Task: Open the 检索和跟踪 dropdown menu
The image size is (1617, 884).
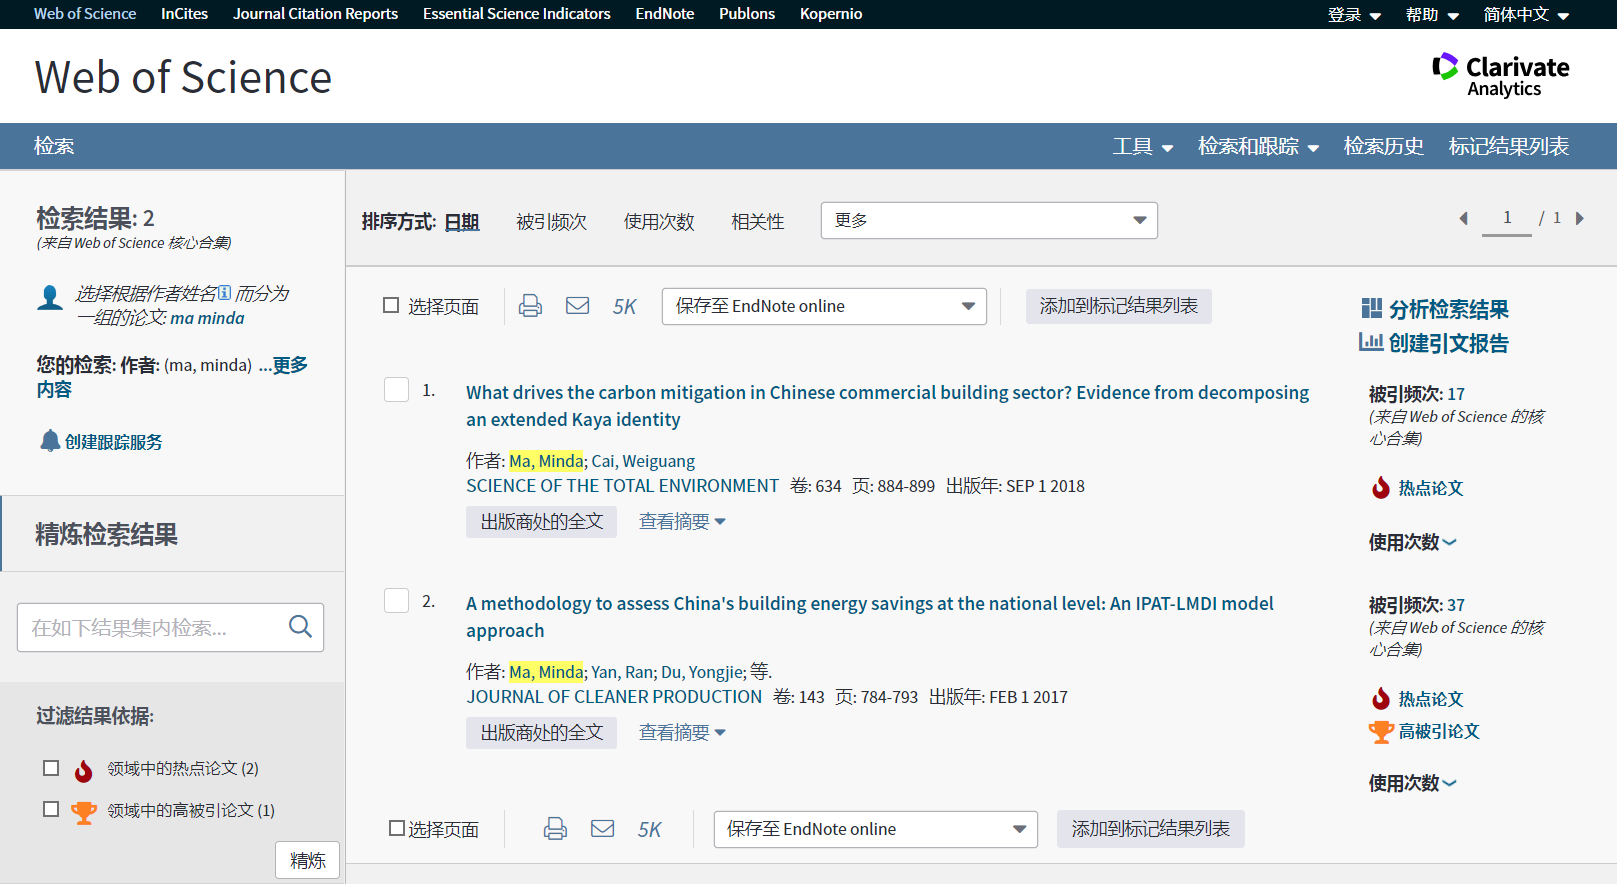Action: [x=1258, y=146]
